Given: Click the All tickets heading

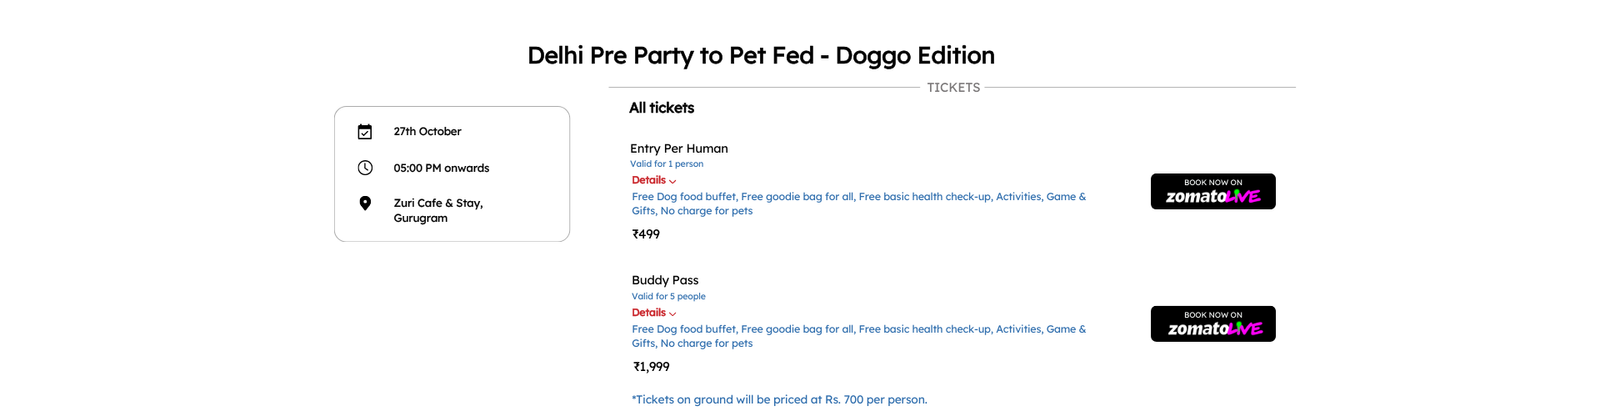Looking at the screenshot, I should pyautogui.click(x=661, y=108).
